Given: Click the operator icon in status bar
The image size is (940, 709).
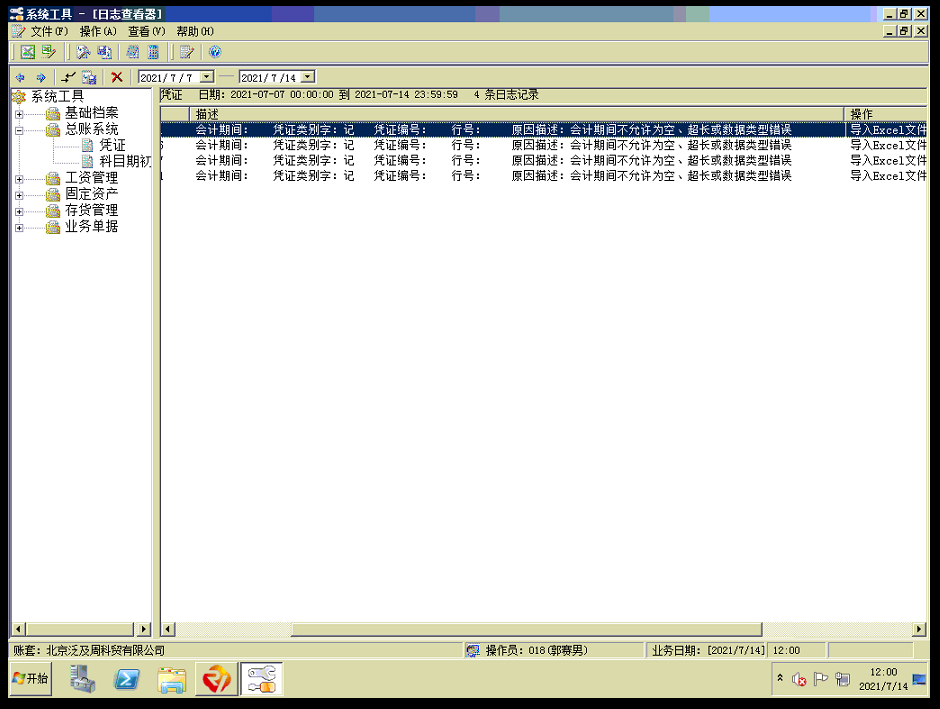Looking at the screenshot, I should [x=473, y=650].
